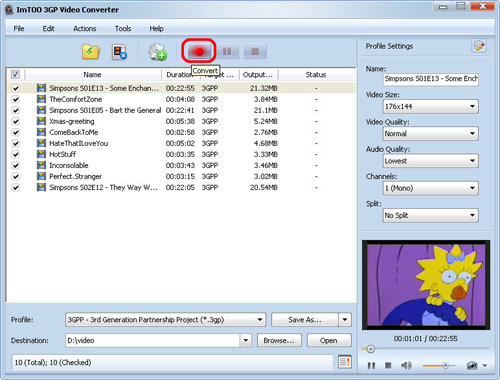Click the toolbar stop conversion button

[255, 51]
